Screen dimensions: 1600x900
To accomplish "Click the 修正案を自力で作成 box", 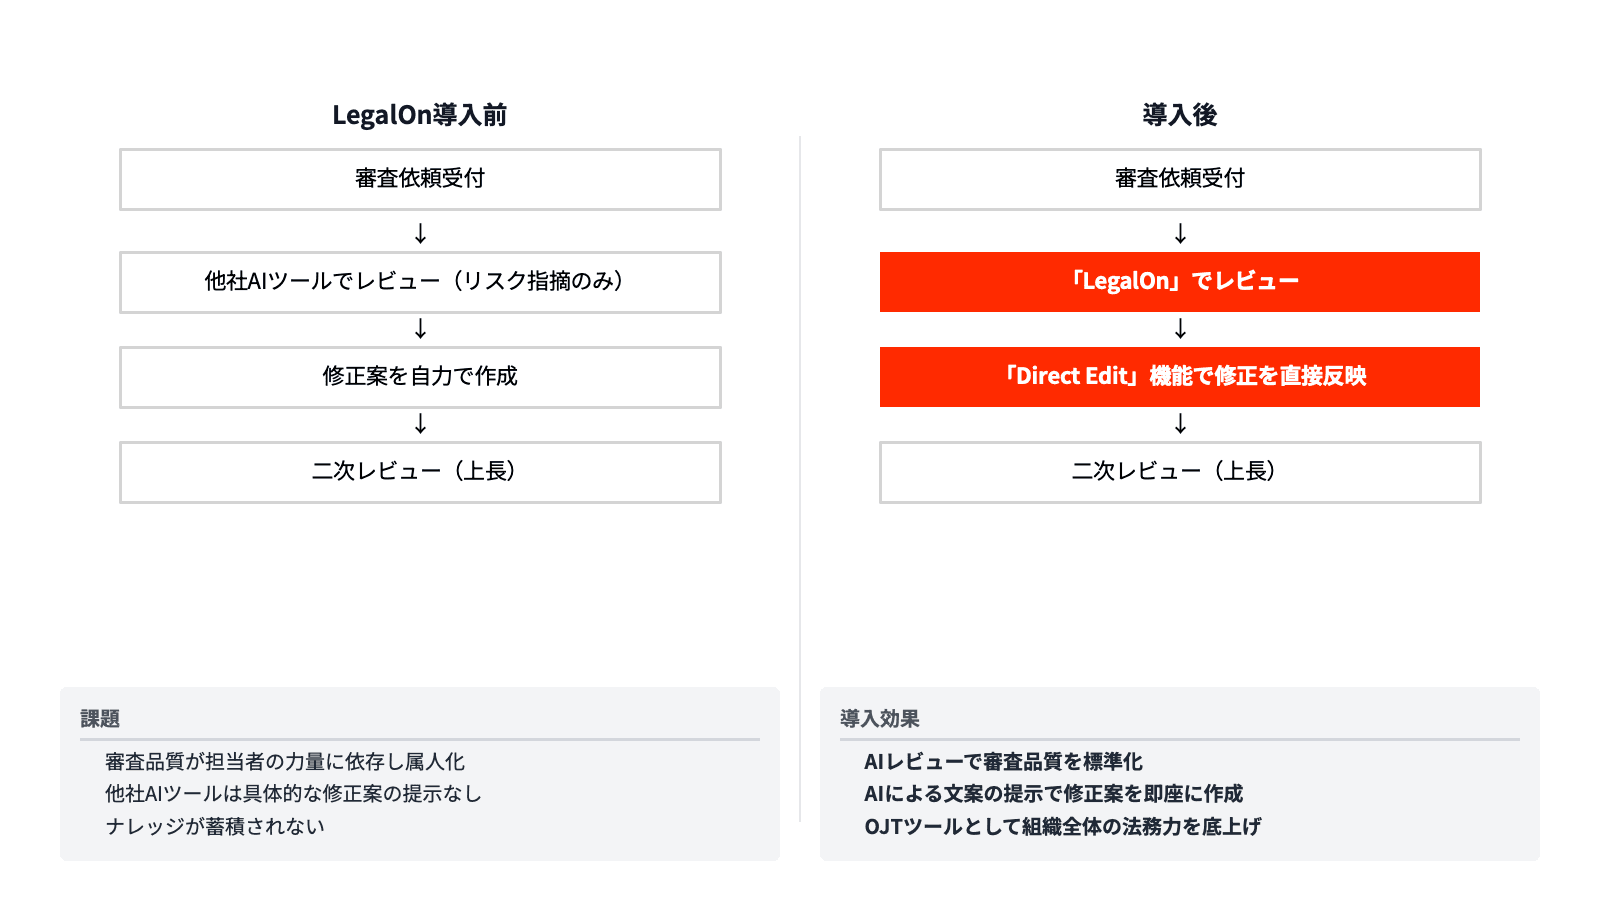I will (x=420, y=377).
